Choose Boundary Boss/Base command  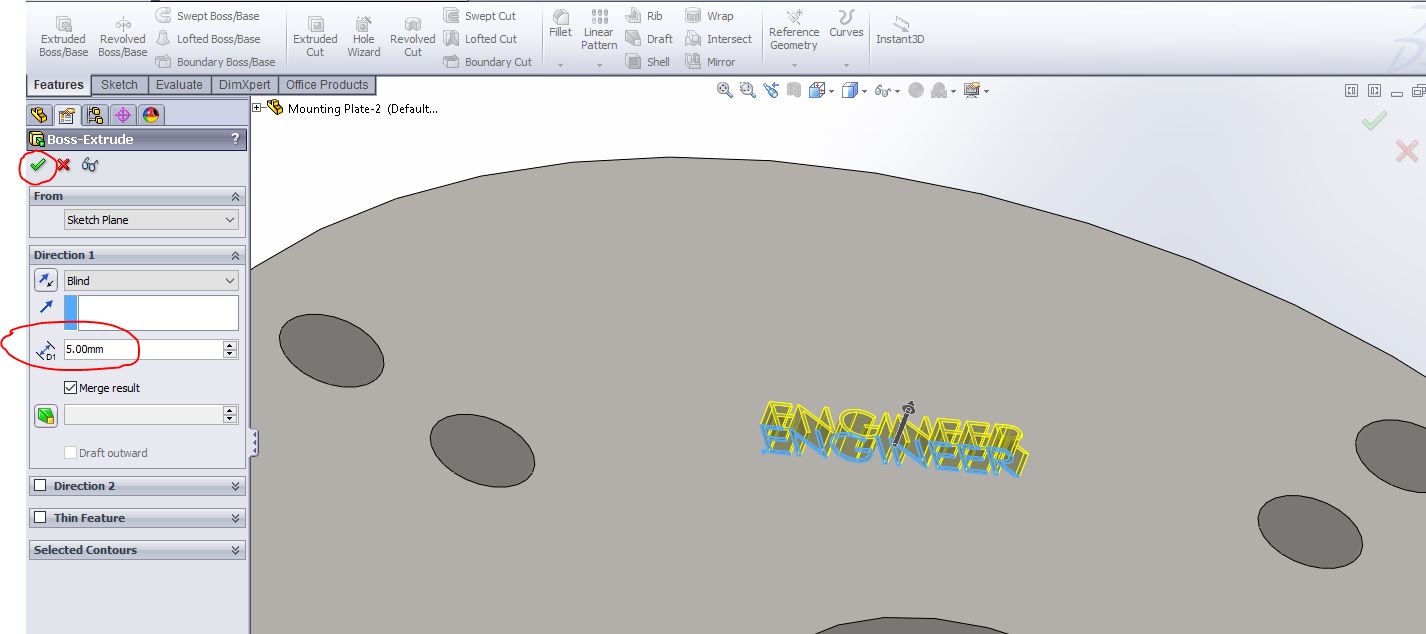215,62
